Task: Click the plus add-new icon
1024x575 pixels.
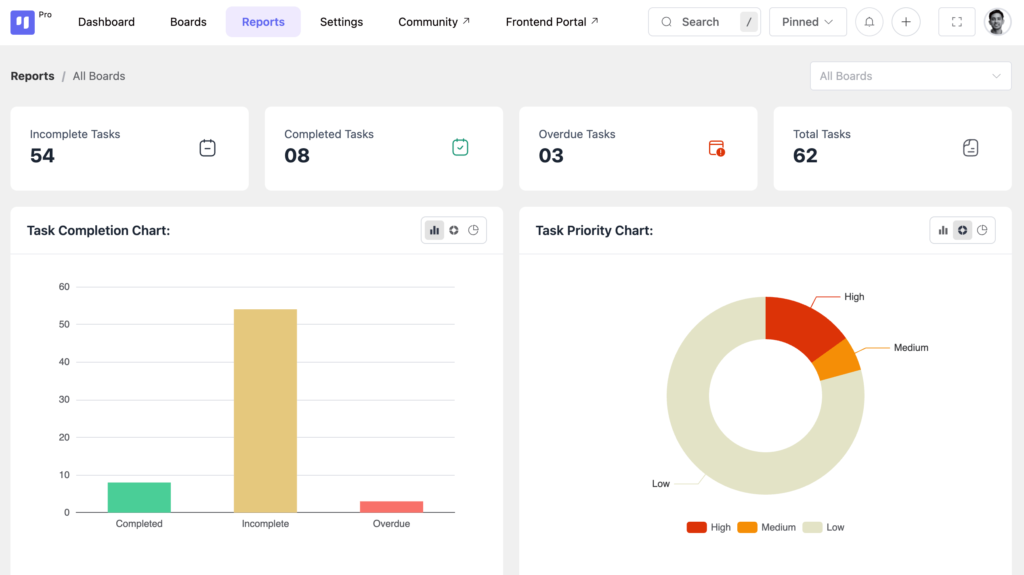Action: click(x=906, y=22)
